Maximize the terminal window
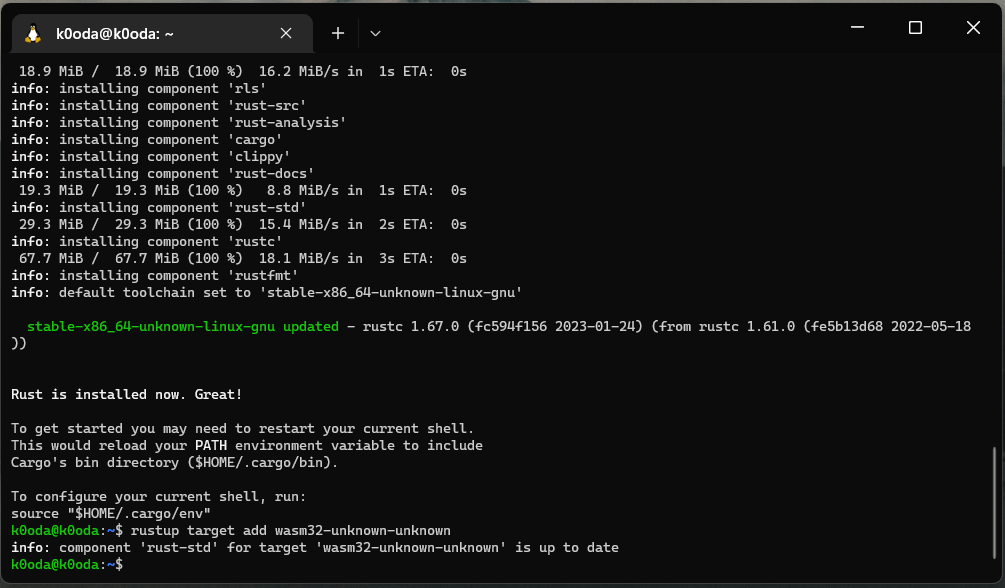1005x588 pixels. click(914, 28)
